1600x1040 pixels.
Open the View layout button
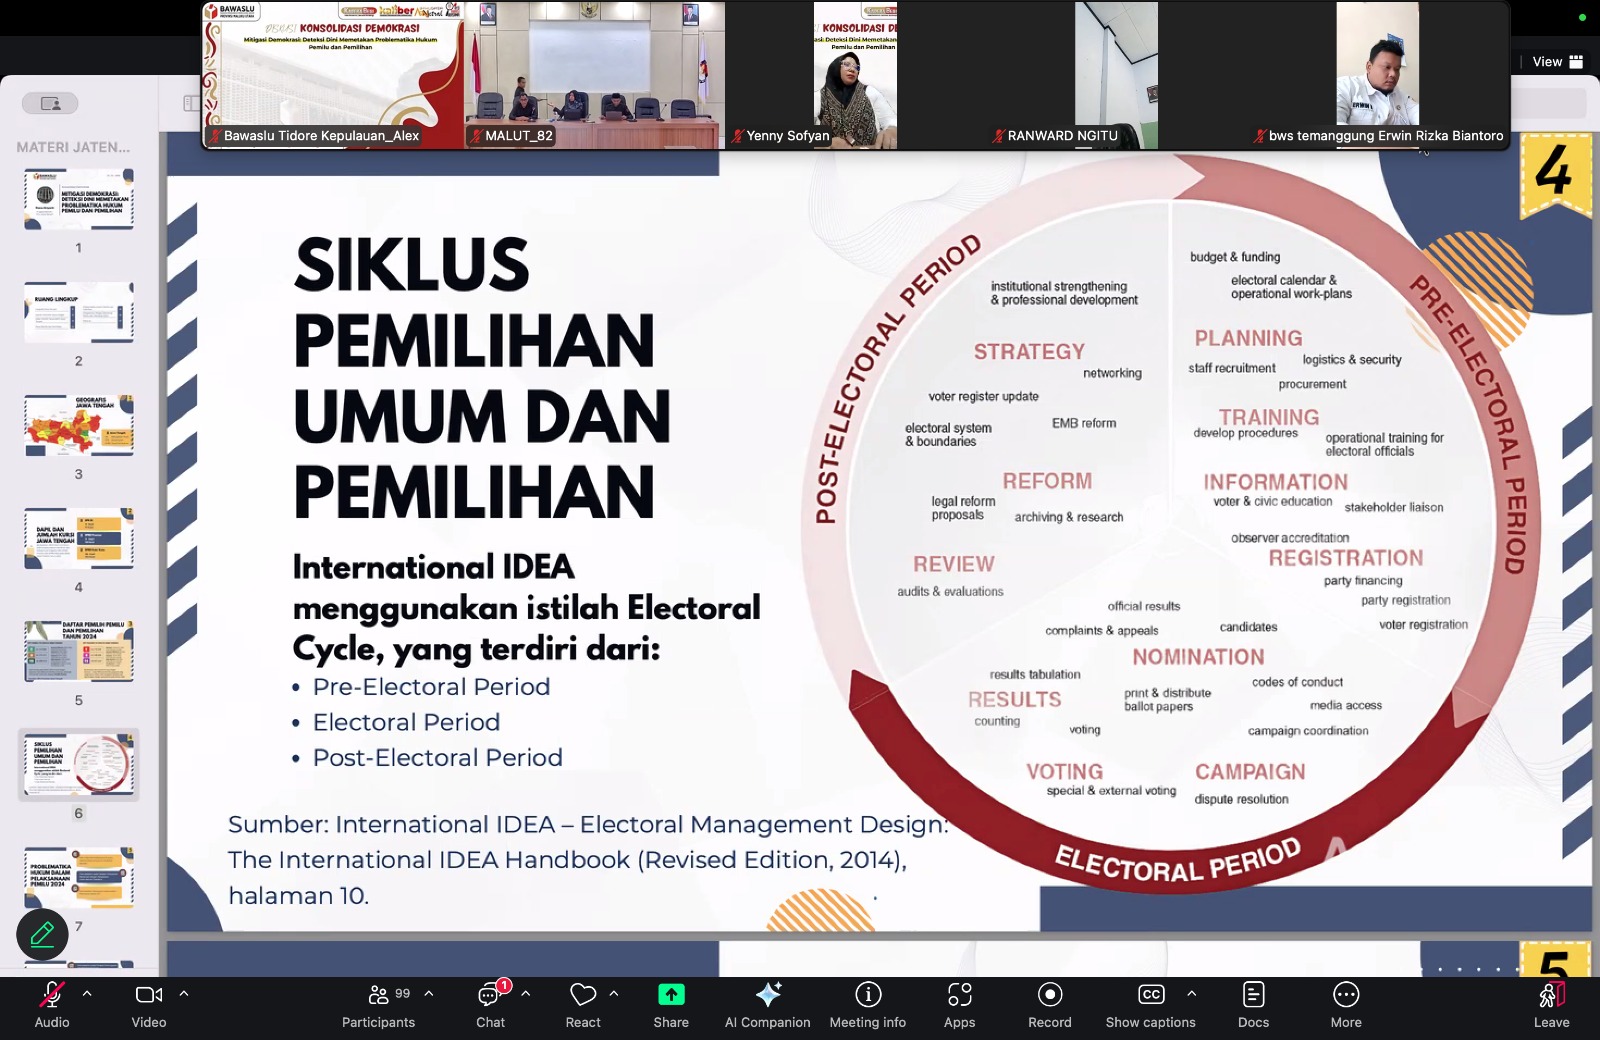tap(1557, 62)
